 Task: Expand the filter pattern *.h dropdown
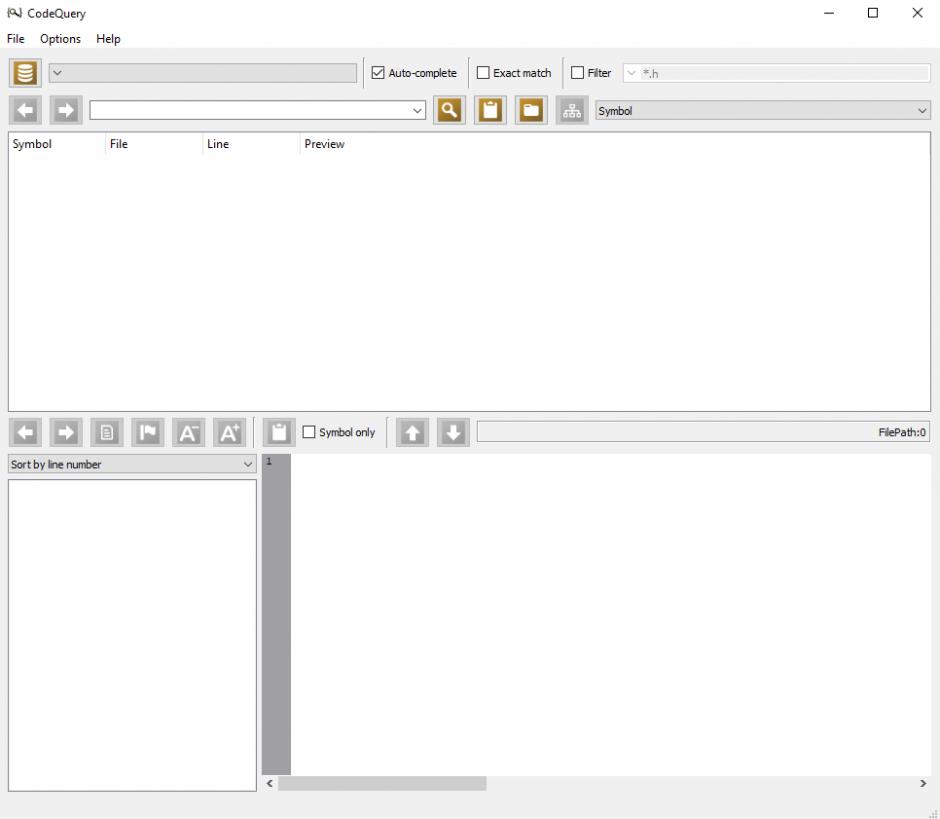(x=776, y=73)
